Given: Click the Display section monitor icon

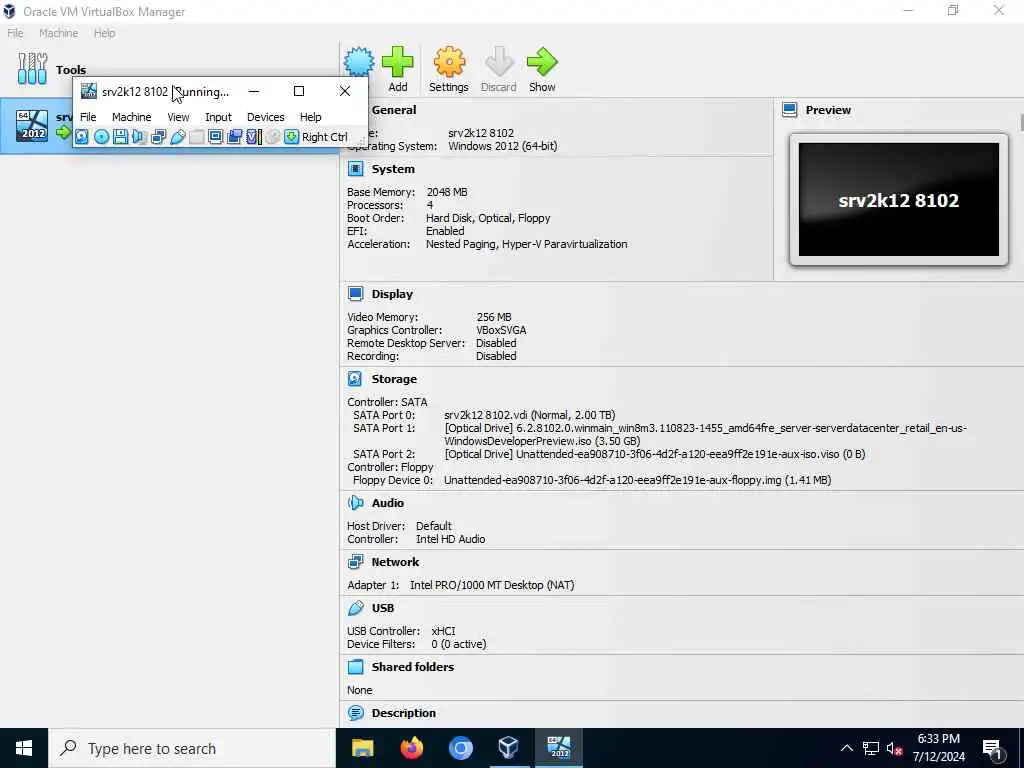Looking at the screenshot, I should point(355,294).
